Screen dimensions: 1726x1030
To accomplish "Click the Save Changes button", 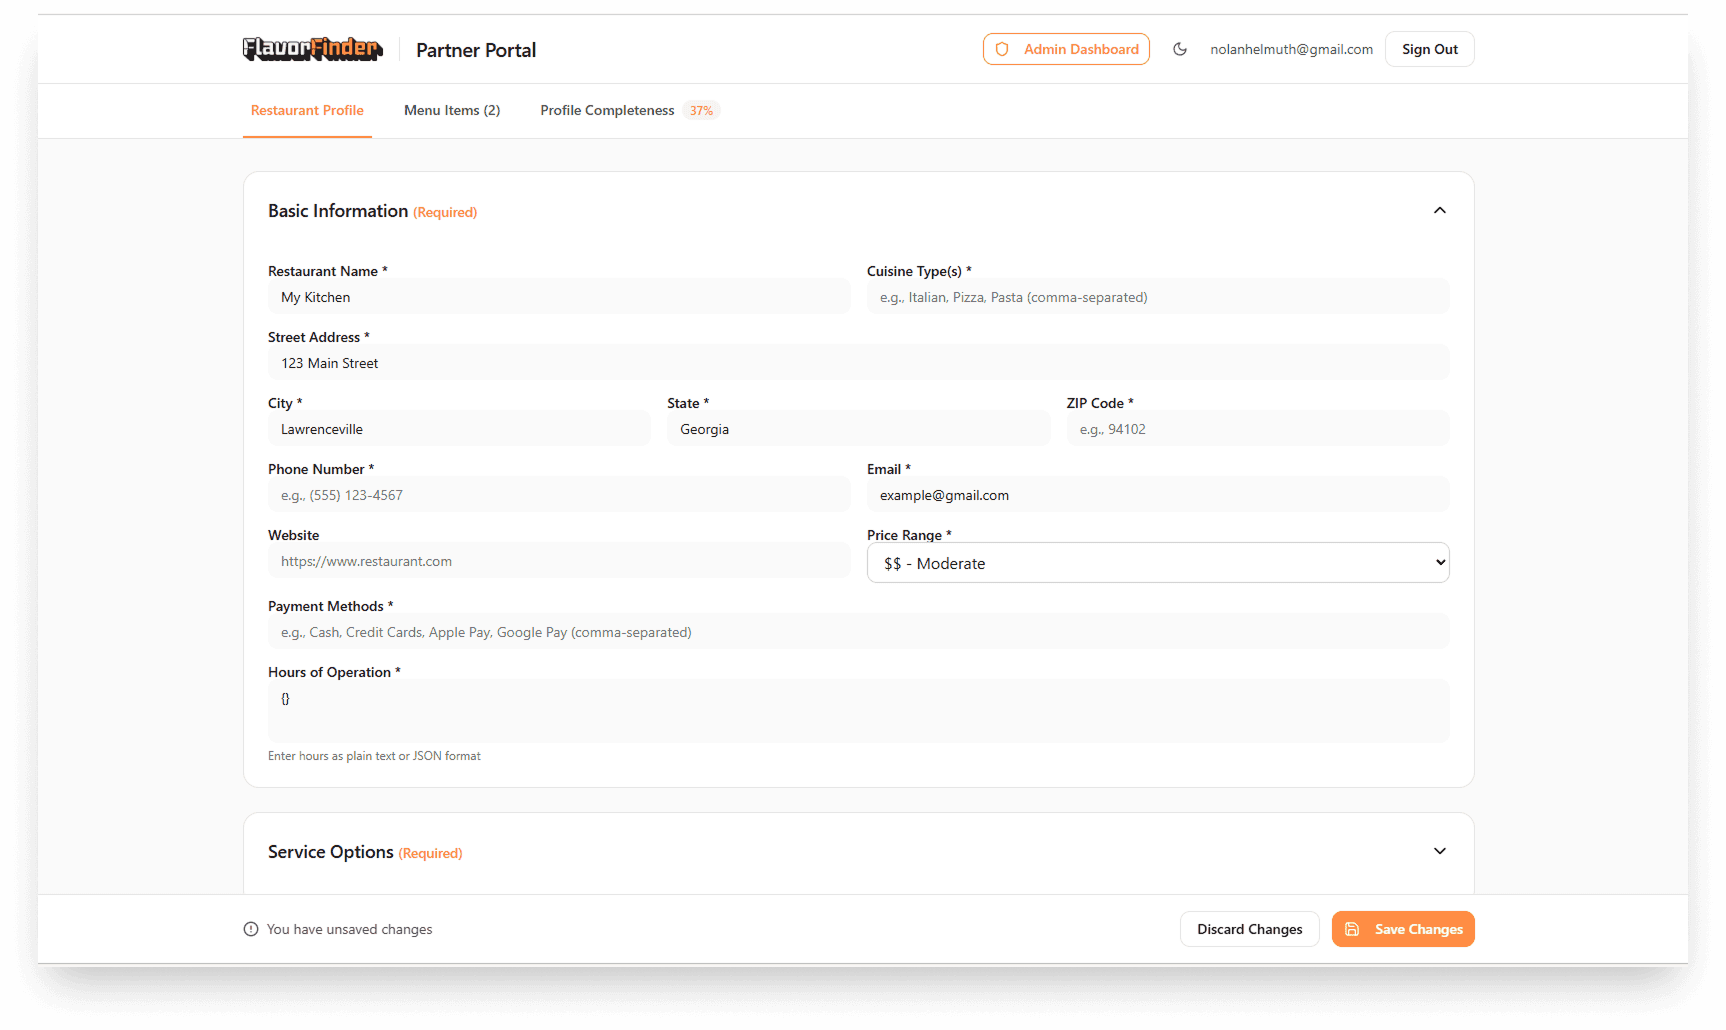I will coord(1403,929).
